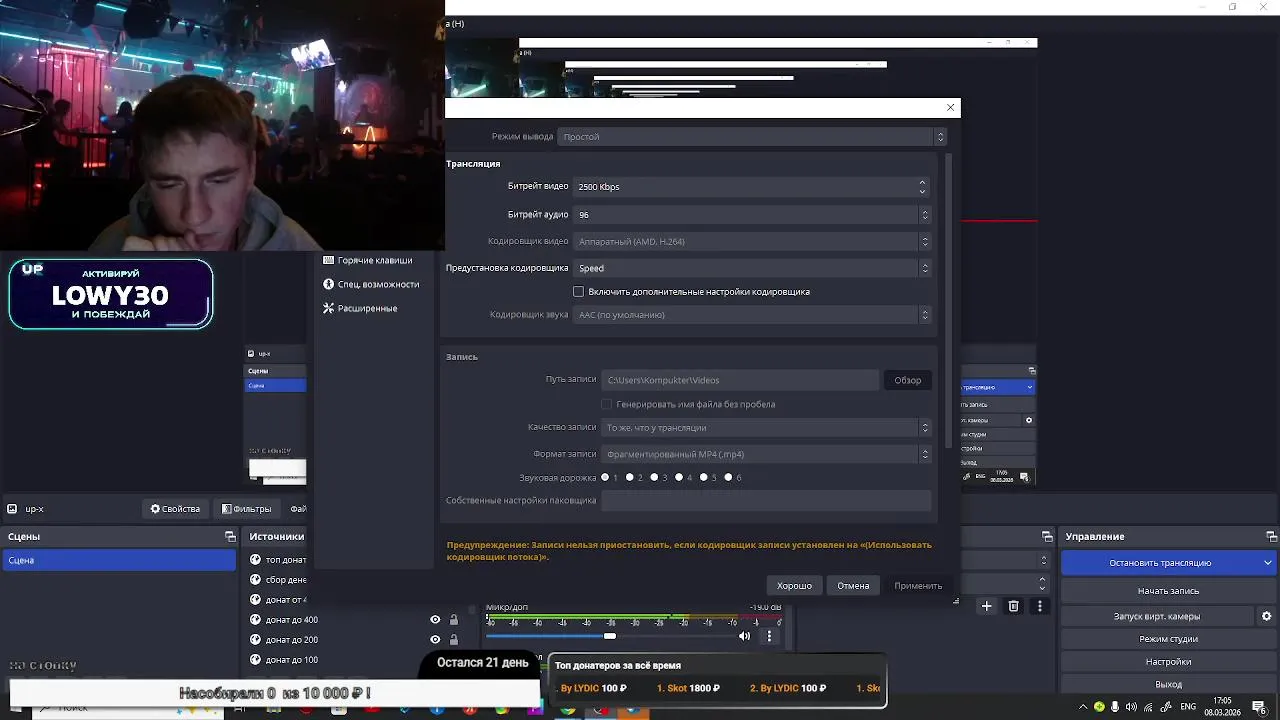Image resolution: width=1280 pixels, height=720 pixels.
Task: Open transition options three-dot menu
Action: 1040,606
